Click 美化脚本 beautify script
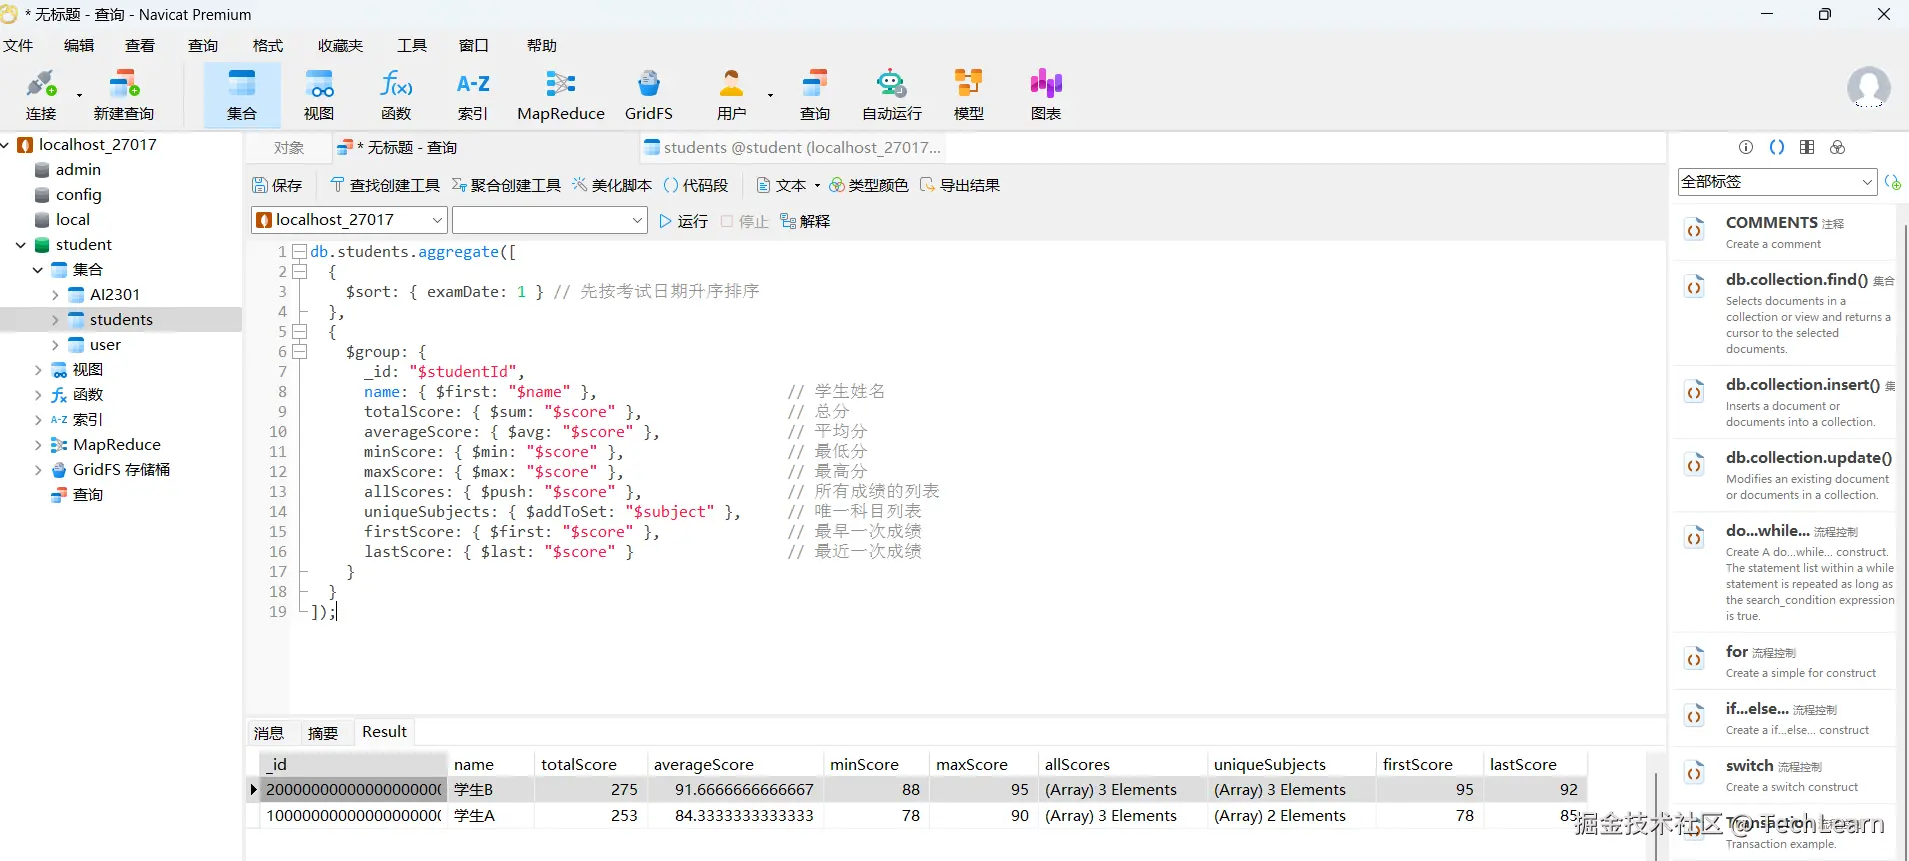The height and width of the screenshot is (861, 1909). point(612,185)
